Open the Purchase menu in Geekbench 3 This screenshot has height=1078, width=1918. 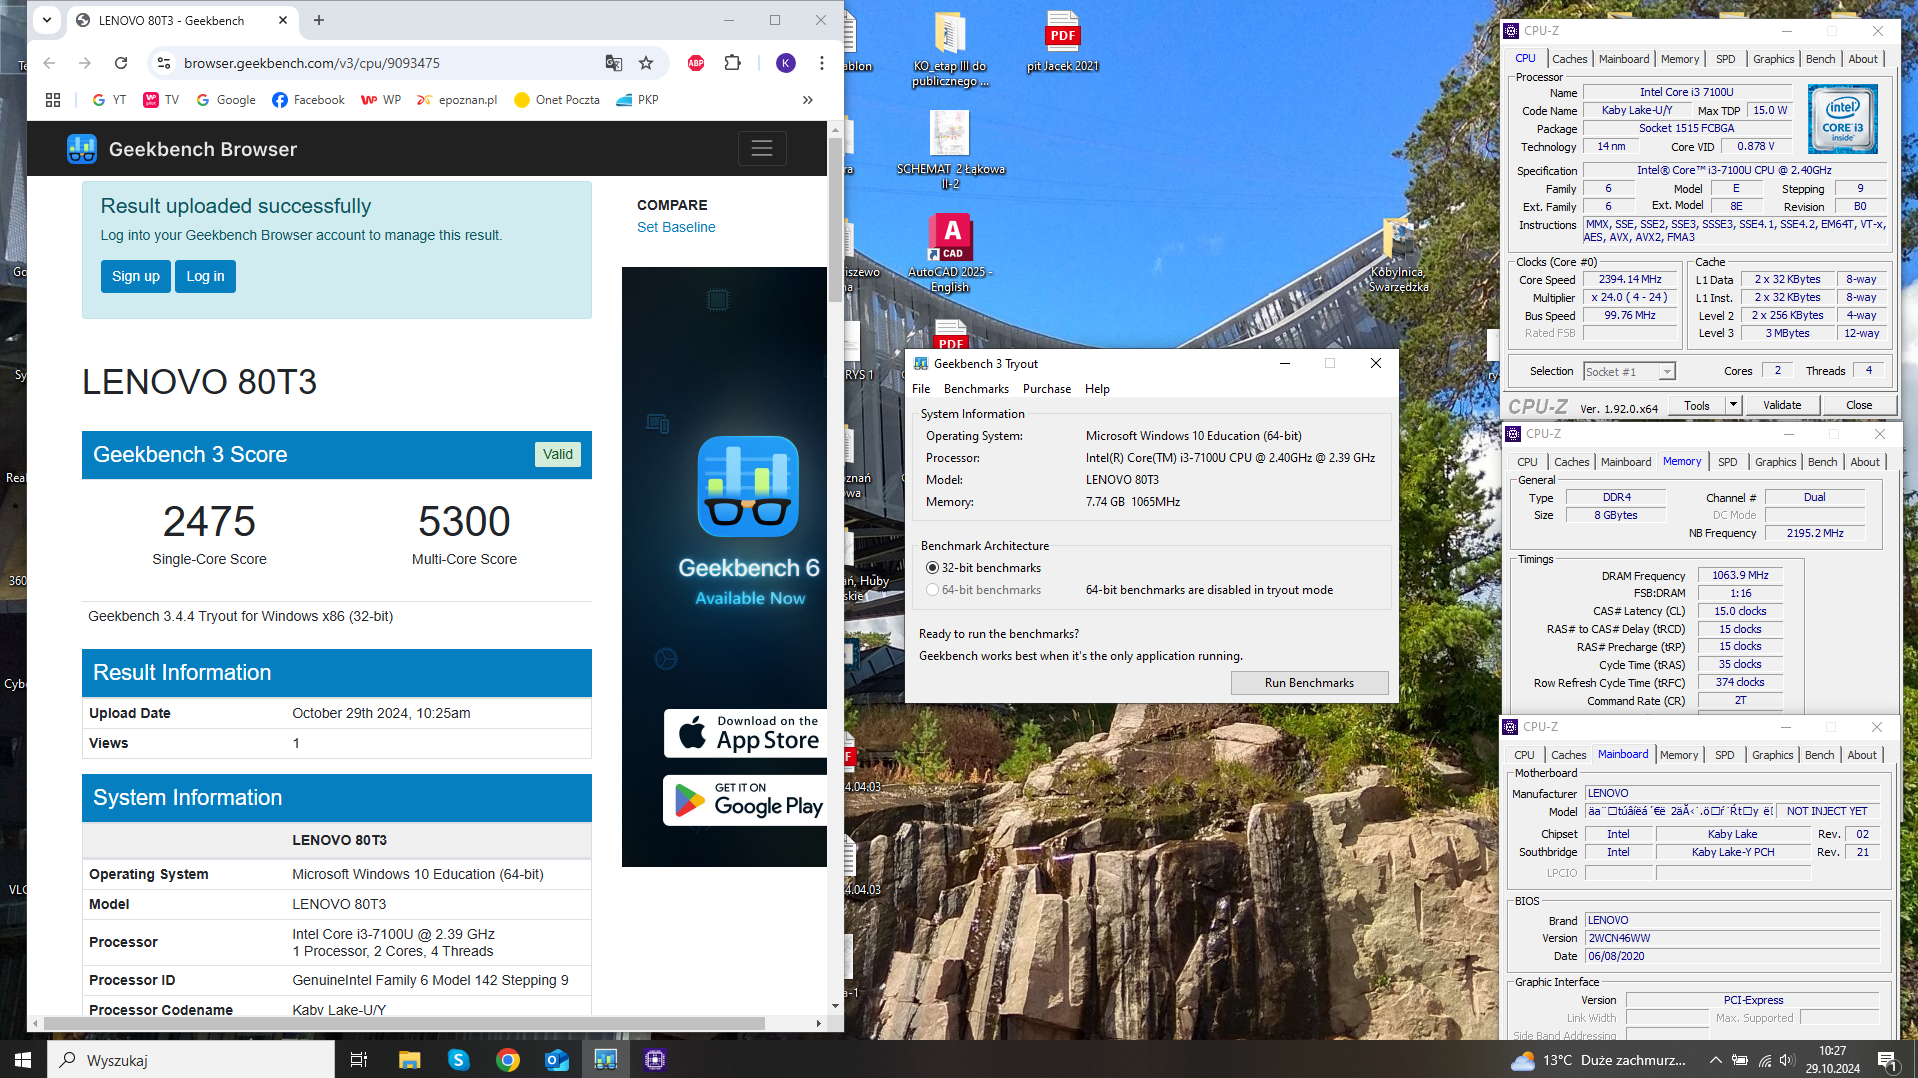(x=1047, y=389)
